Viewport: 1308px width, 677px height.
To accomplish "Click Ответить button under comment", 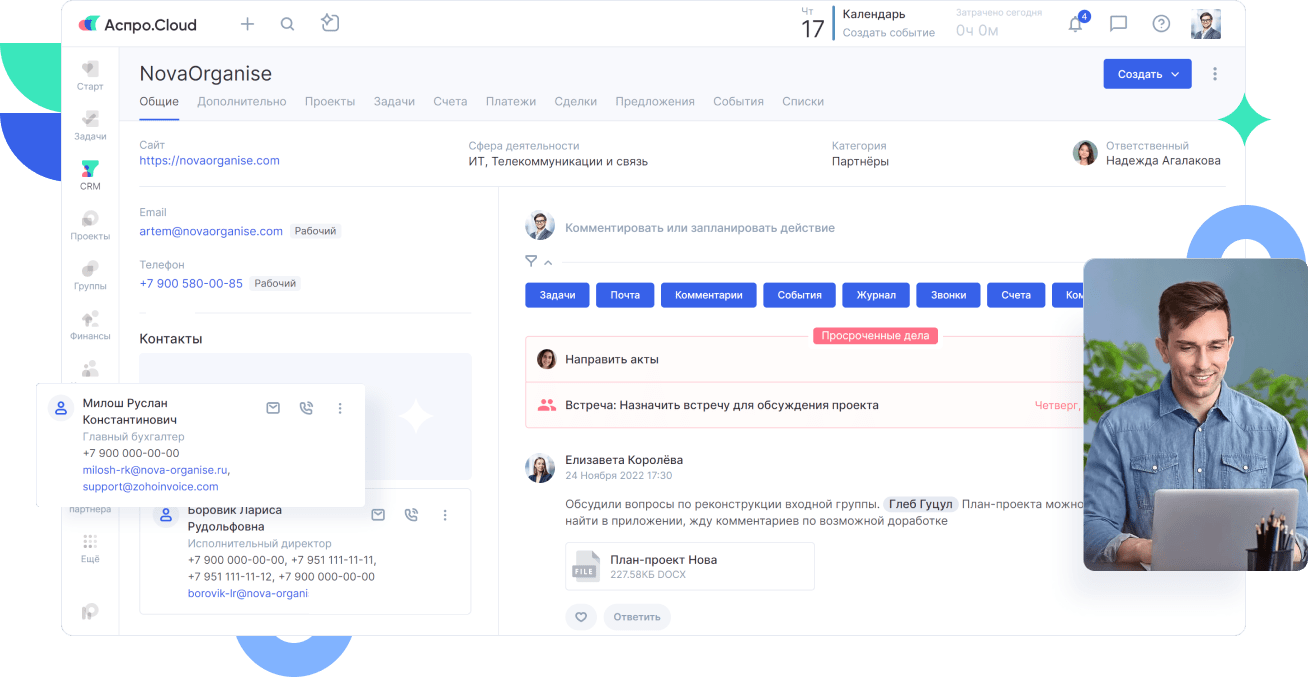I will coord(636,617).
